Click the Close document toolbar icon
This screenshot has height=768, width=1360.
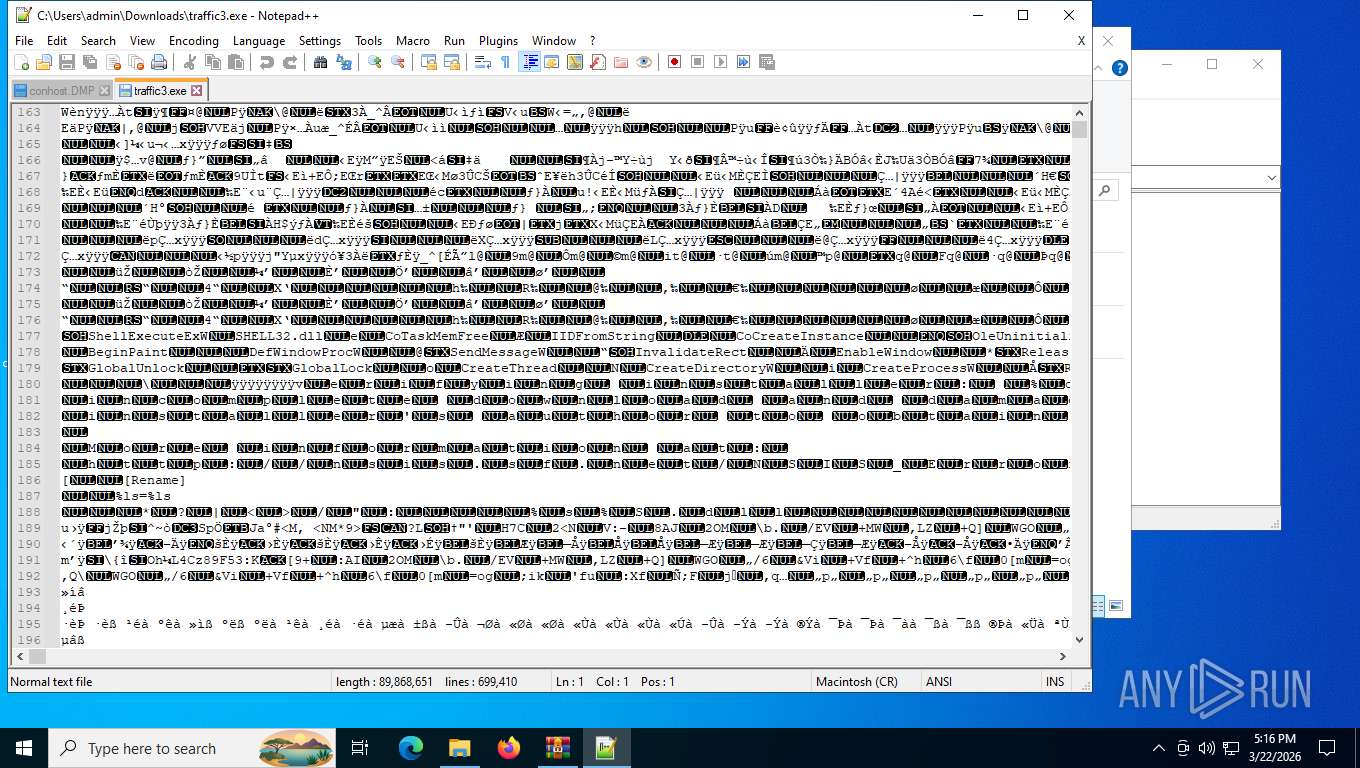click(113, 62)
